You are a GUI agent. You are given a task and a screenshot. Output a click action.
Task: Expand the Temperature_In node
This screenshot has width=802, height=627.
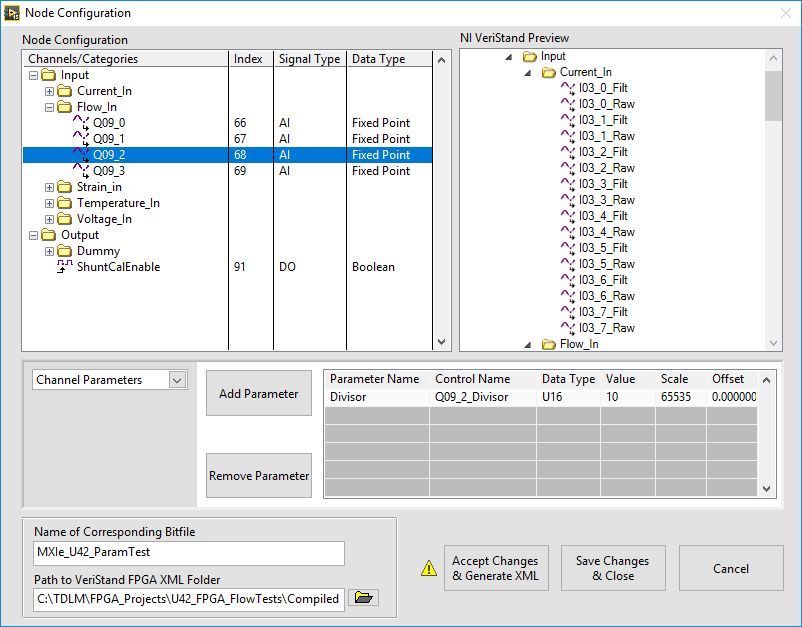pos(49,204)
